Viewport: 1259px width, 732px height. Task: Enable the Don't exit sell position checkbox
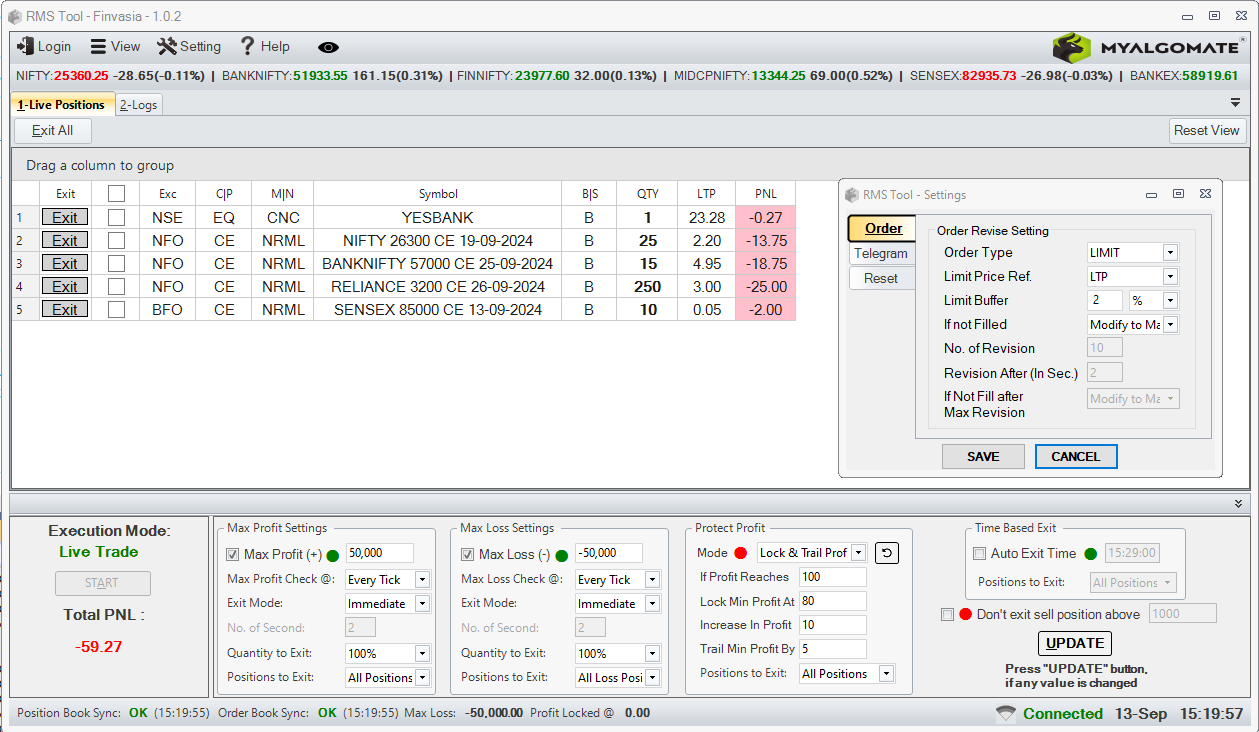(947, 615)
